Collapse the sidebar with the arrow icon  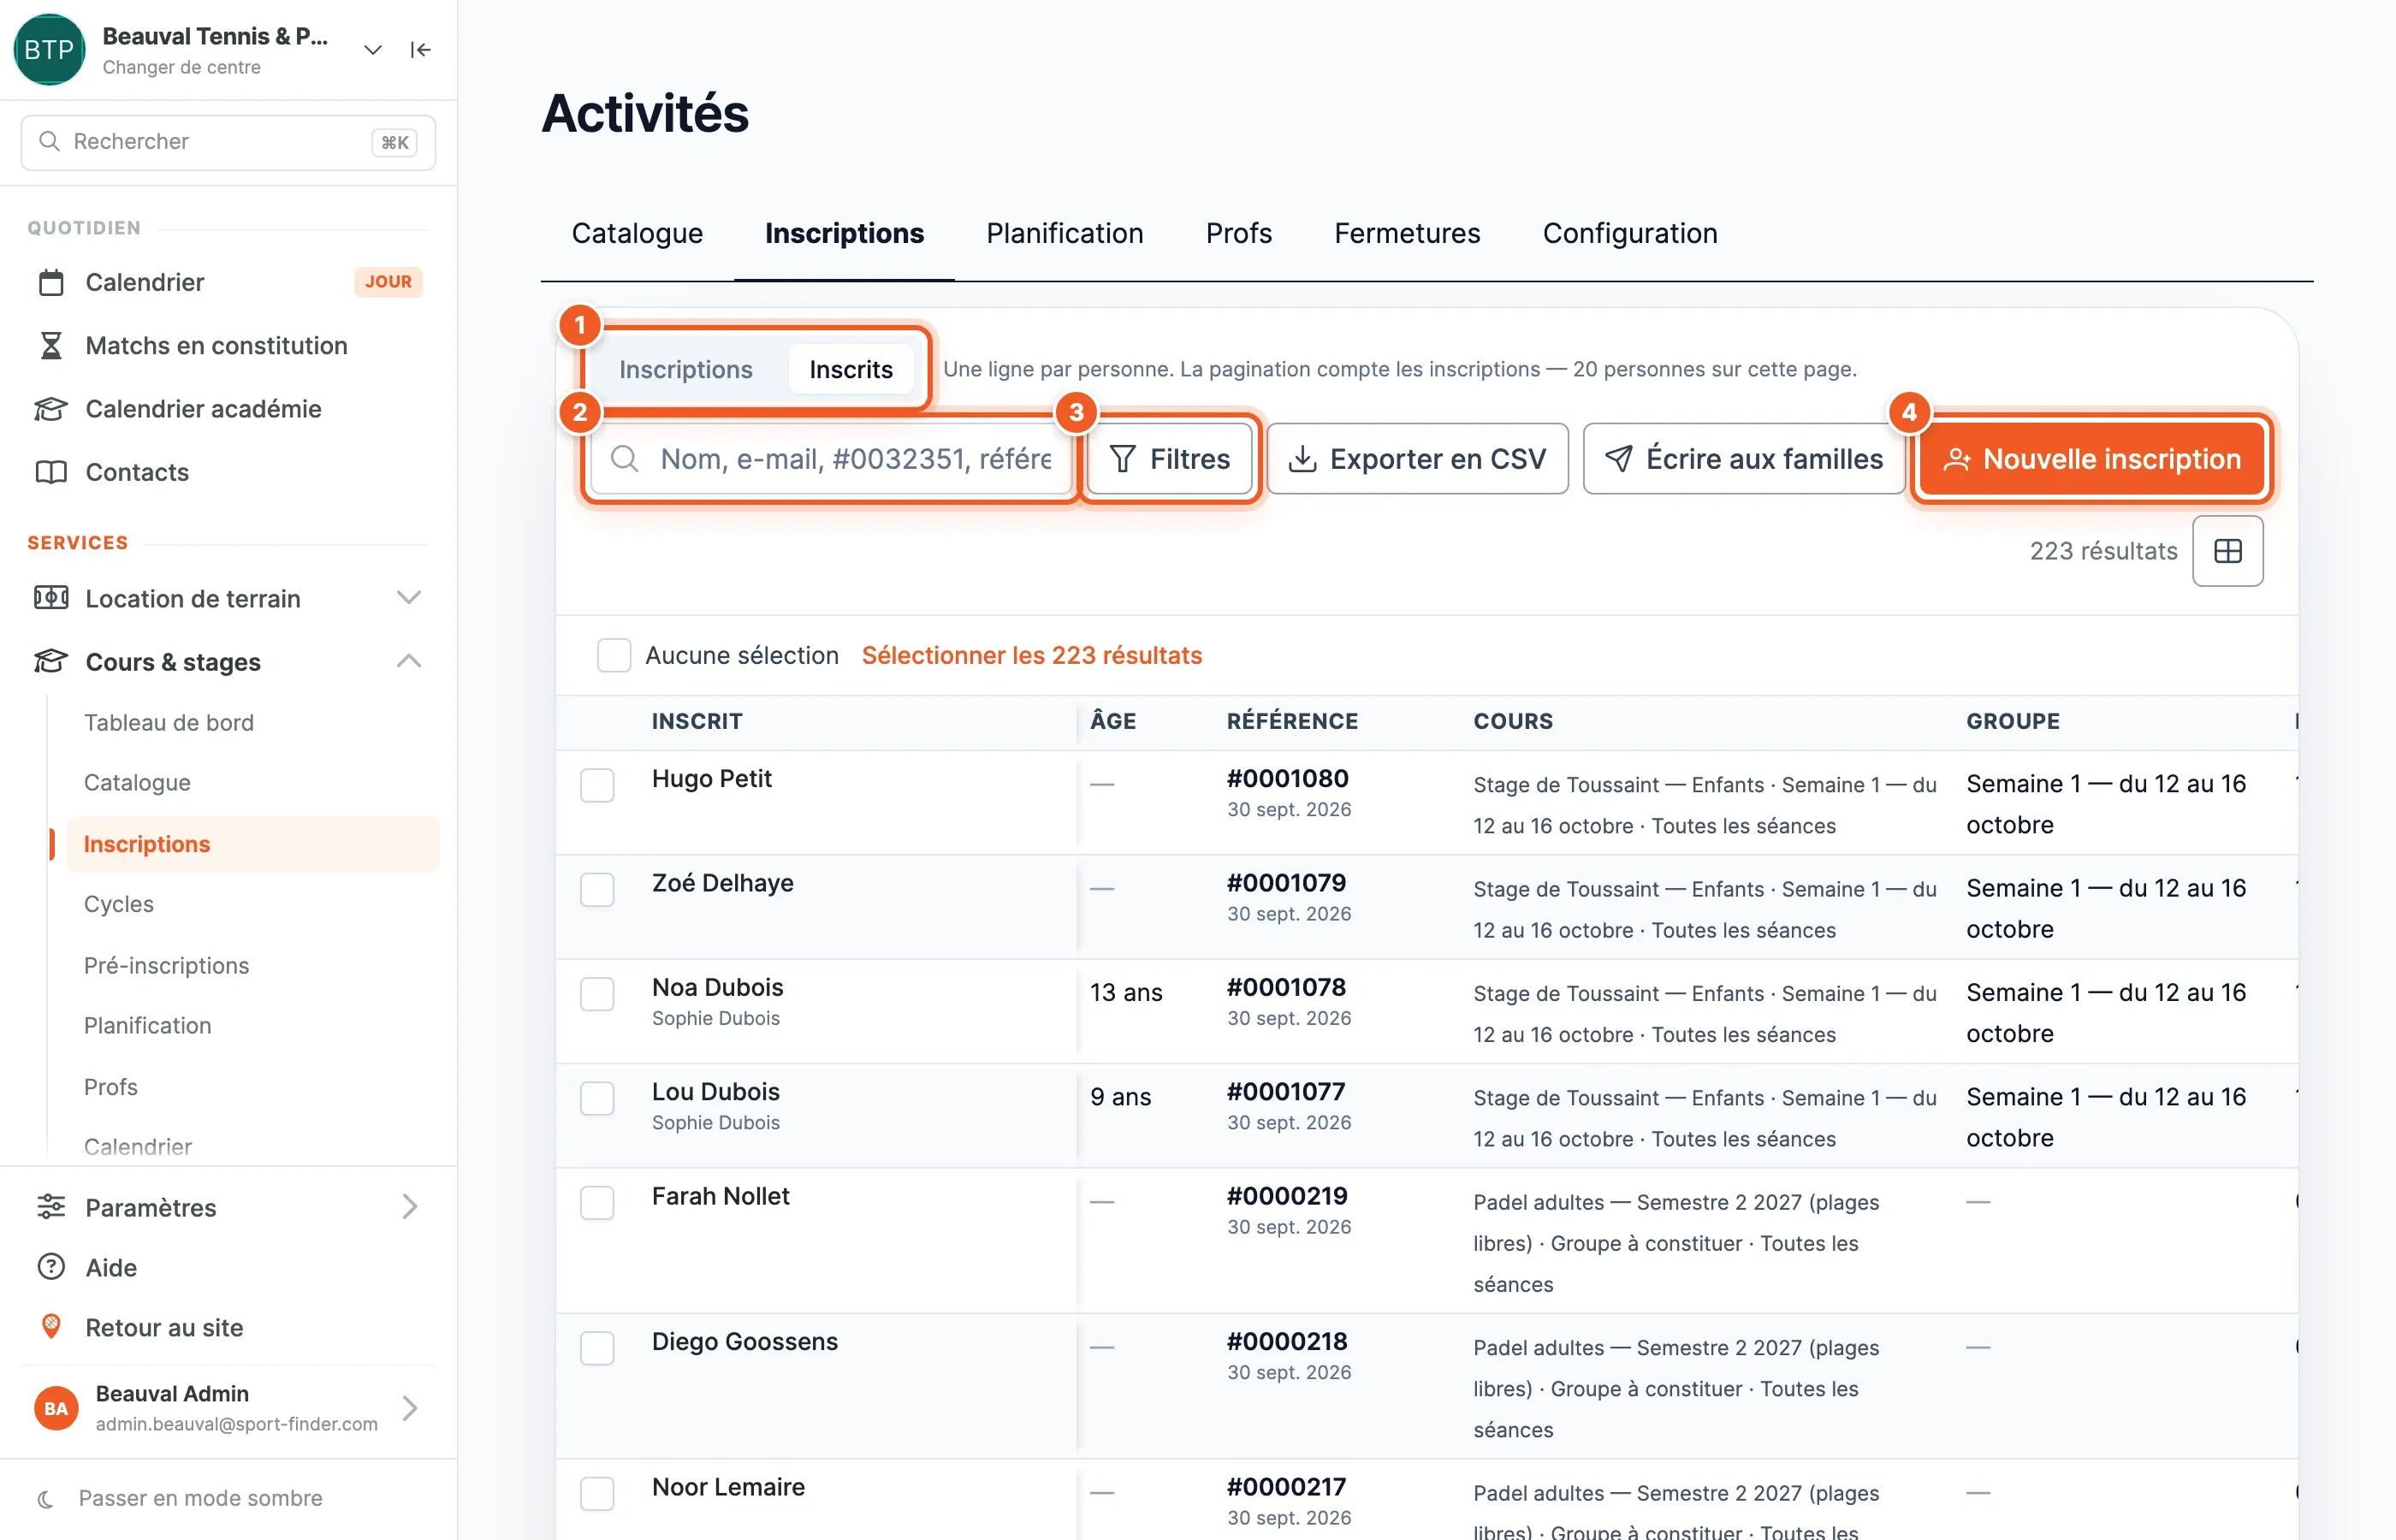point(420,50)
